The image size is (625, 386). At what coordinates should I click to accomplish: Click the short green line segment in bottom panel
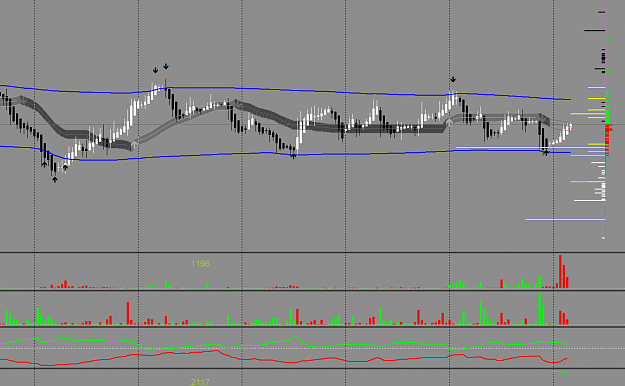click(x=559, y=372)
